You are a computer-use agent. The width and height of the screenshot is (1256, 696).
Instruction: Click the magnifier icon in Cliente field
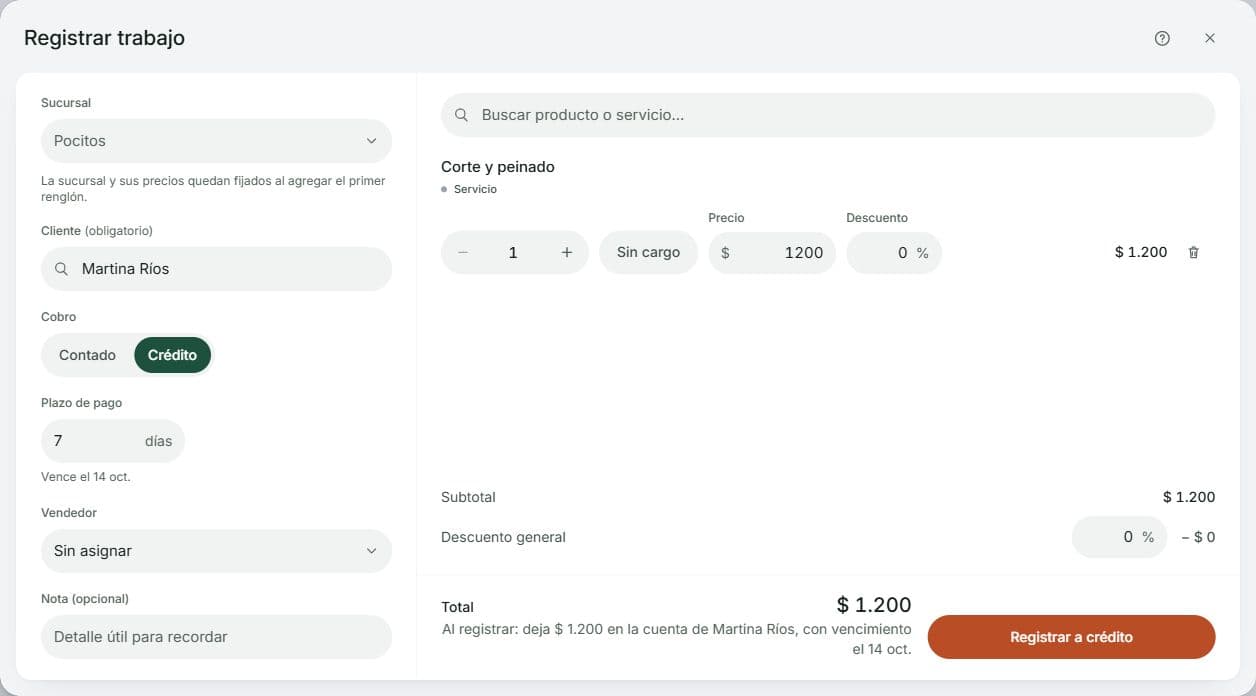(61, 269)
